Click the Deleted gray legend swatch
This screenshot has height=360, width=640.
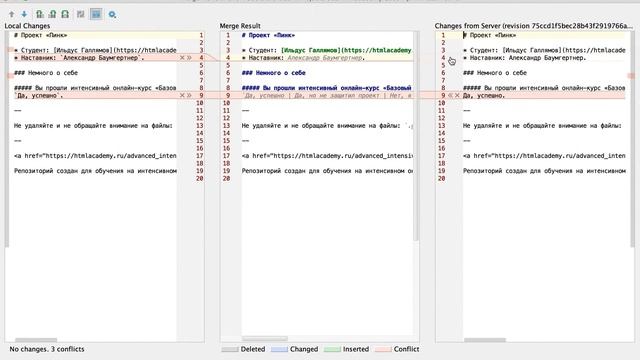230,349
